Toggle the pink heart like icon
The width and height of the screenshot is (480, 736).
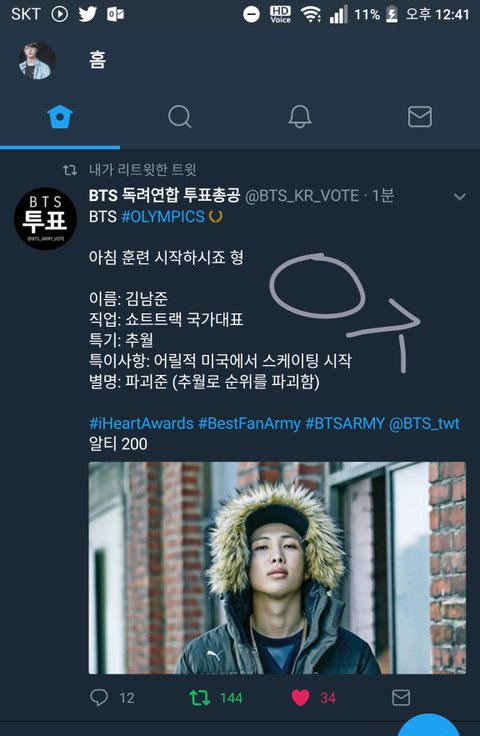[300, 698]
